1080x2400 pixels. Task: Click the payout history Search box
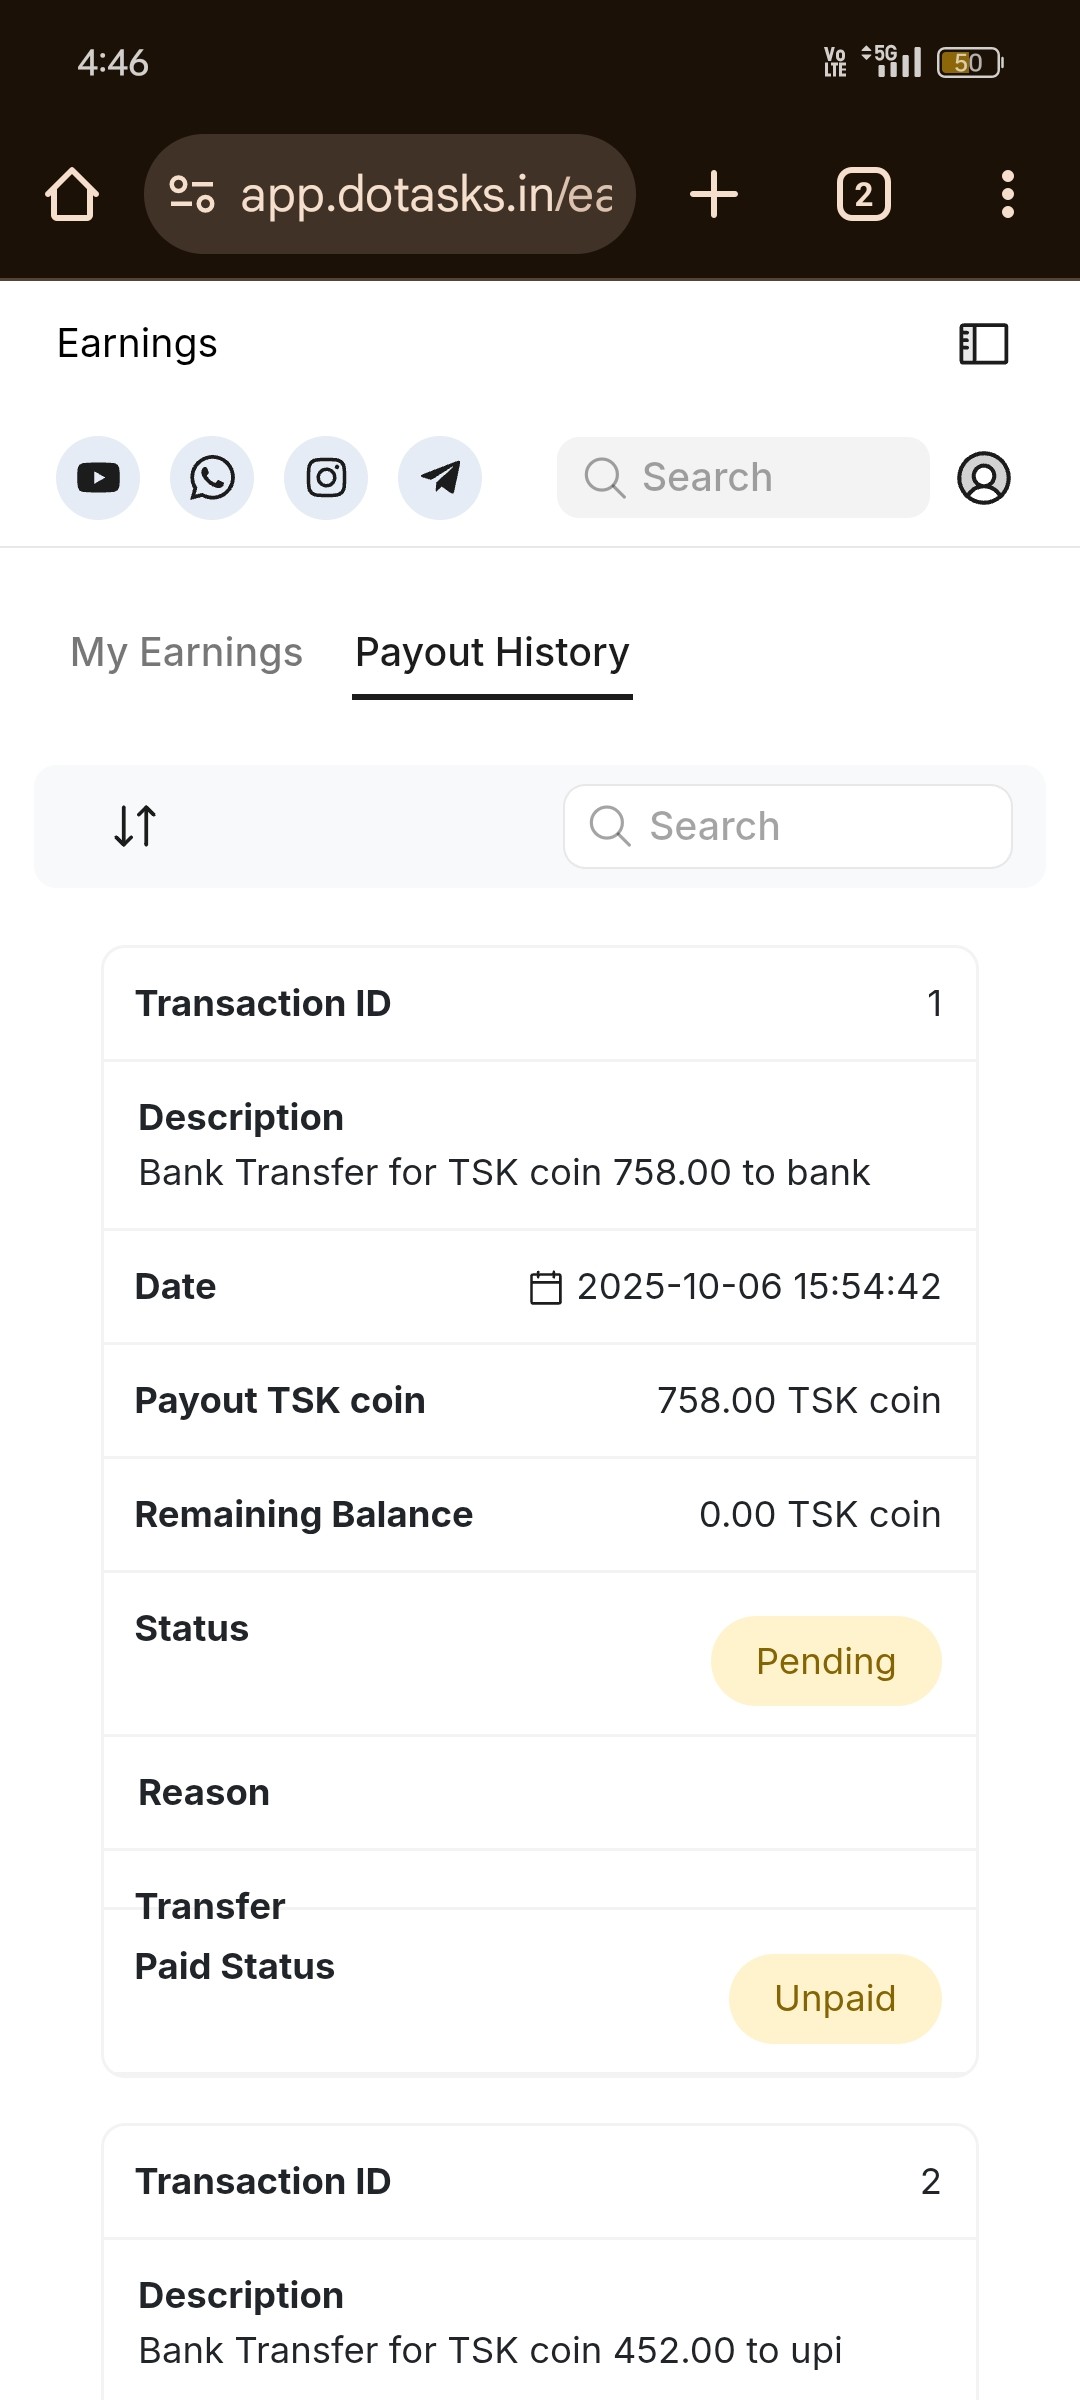point(788,826)
